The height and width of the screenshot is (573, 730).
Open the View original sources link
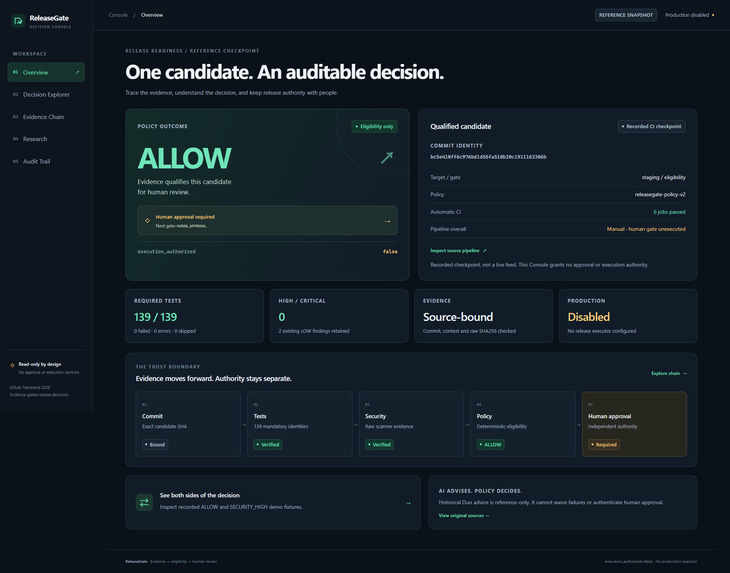[x=464, y=515]
